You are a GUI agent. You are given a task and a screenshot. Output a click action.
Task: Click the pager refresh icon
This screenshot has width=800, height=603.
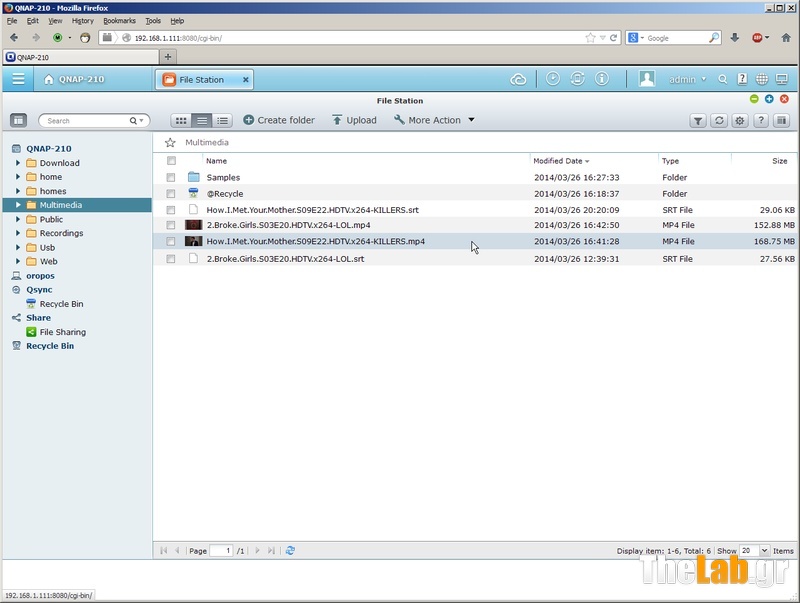click(290, 550)
